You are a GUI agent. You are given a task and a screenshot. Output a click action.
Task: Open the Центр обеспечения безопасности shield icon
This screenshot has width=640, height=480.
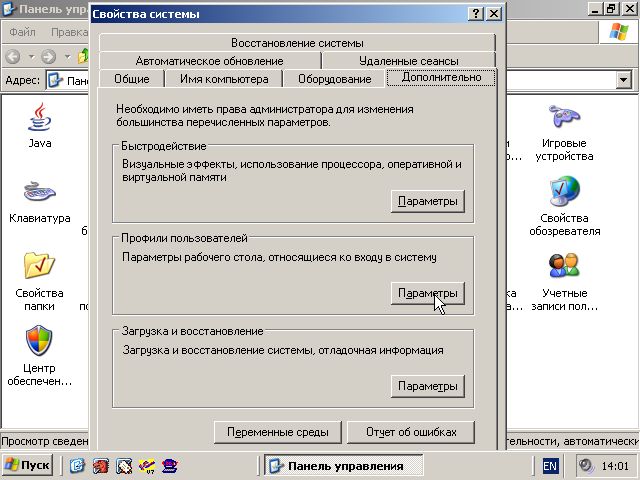tap(39, 340)
